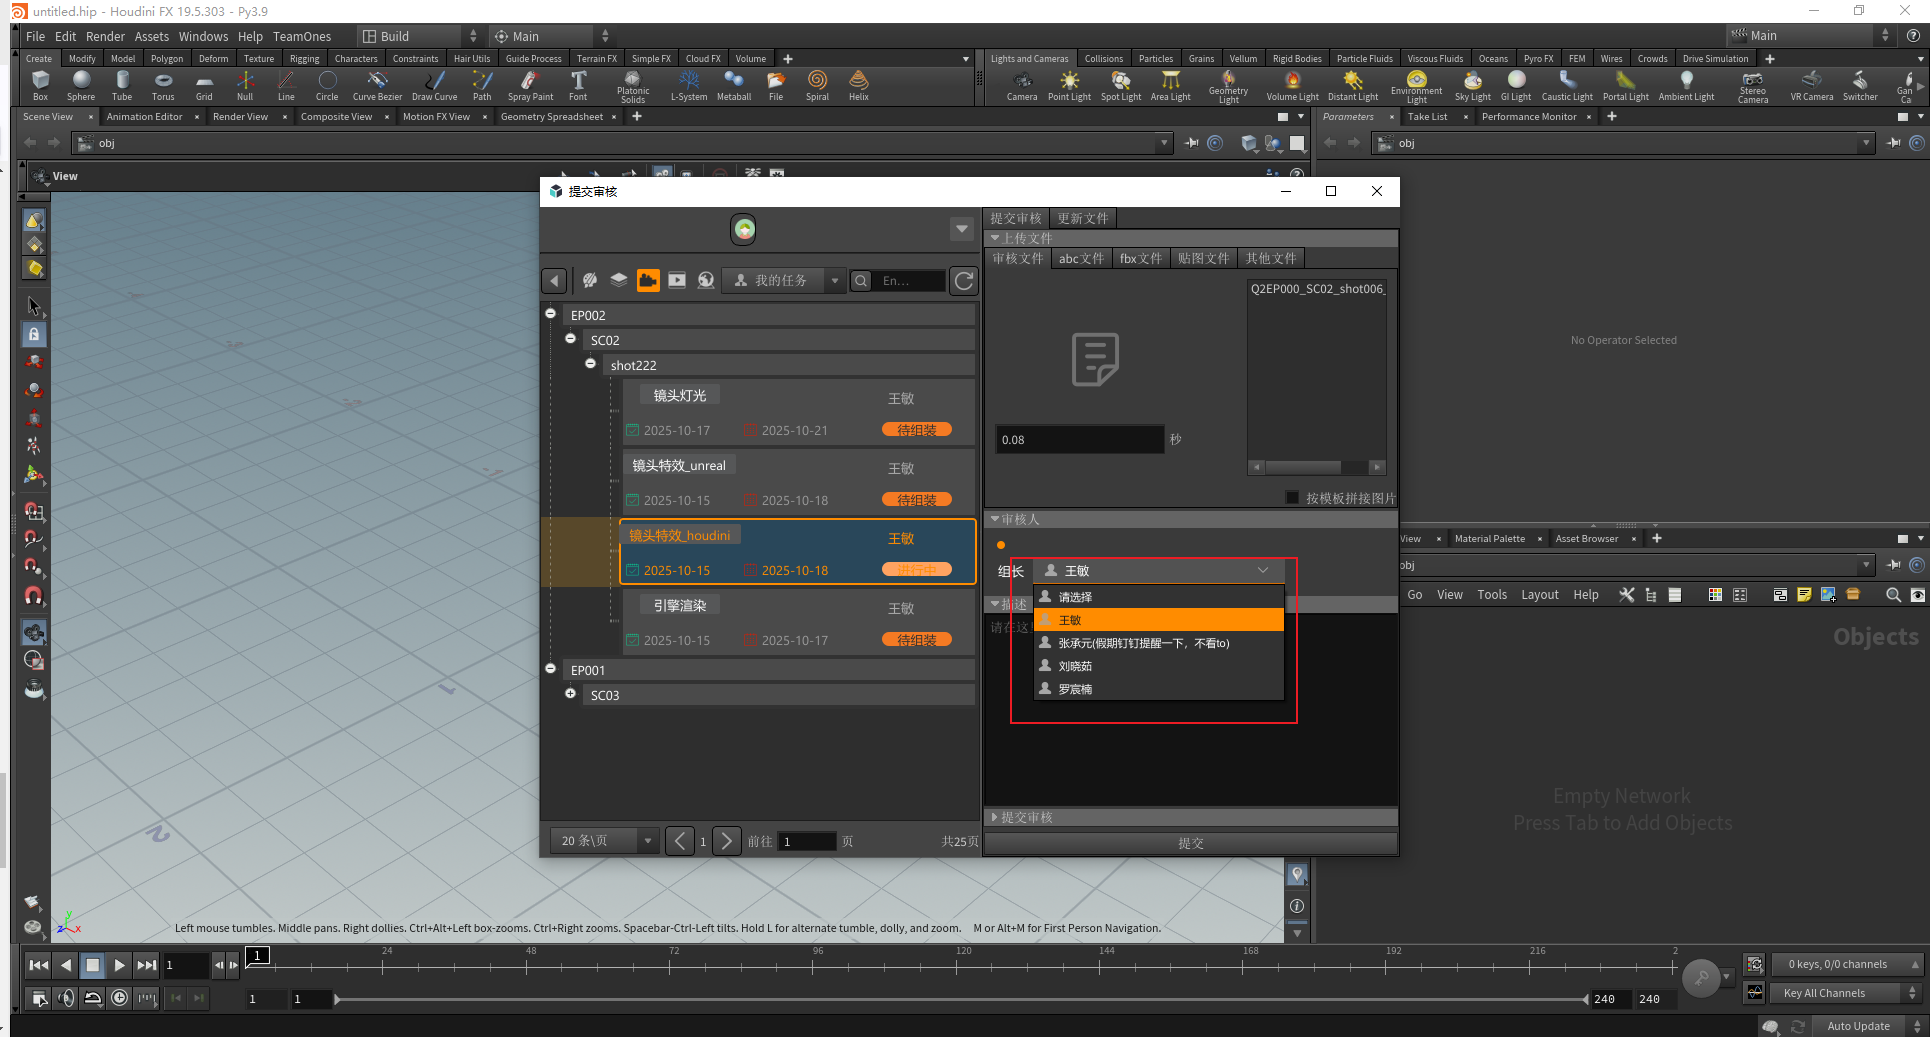Viewport: 1930px width, 1037px height.
Task: Select the Point Light tool
Action: tap(1069, 84)
